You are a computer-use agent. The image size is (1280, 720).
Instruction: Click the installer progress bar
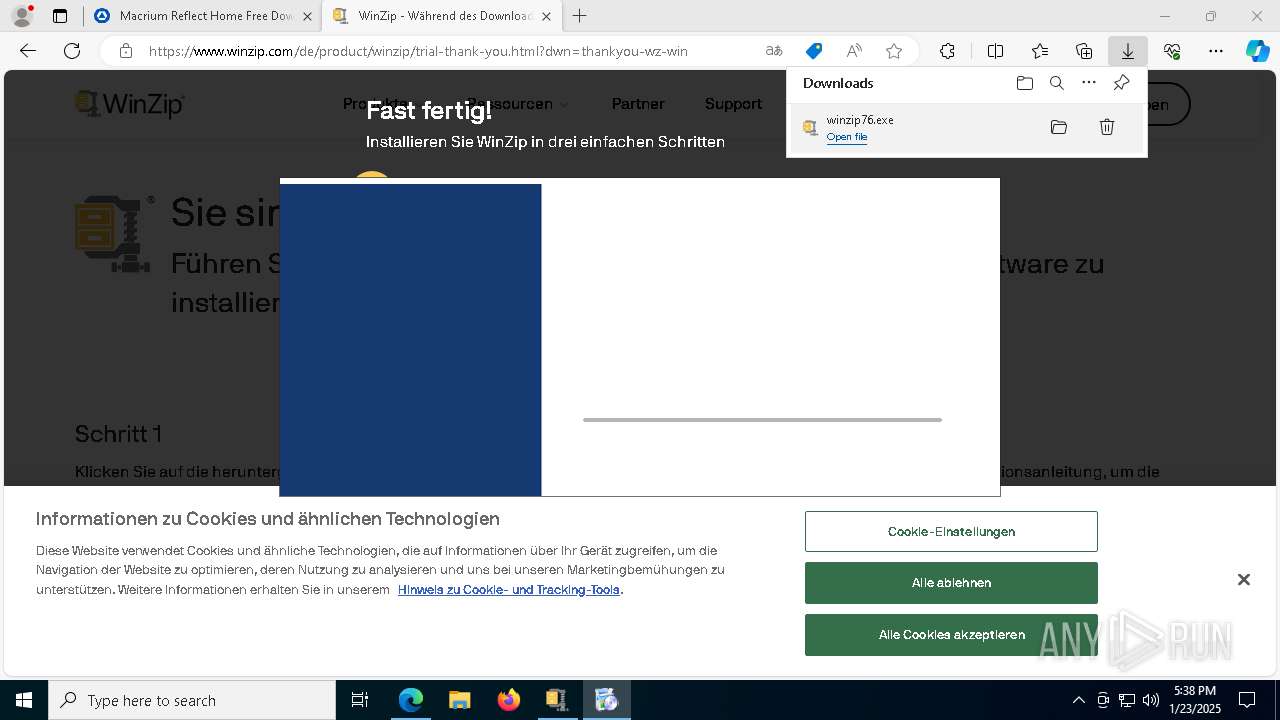tap(762, 420)
